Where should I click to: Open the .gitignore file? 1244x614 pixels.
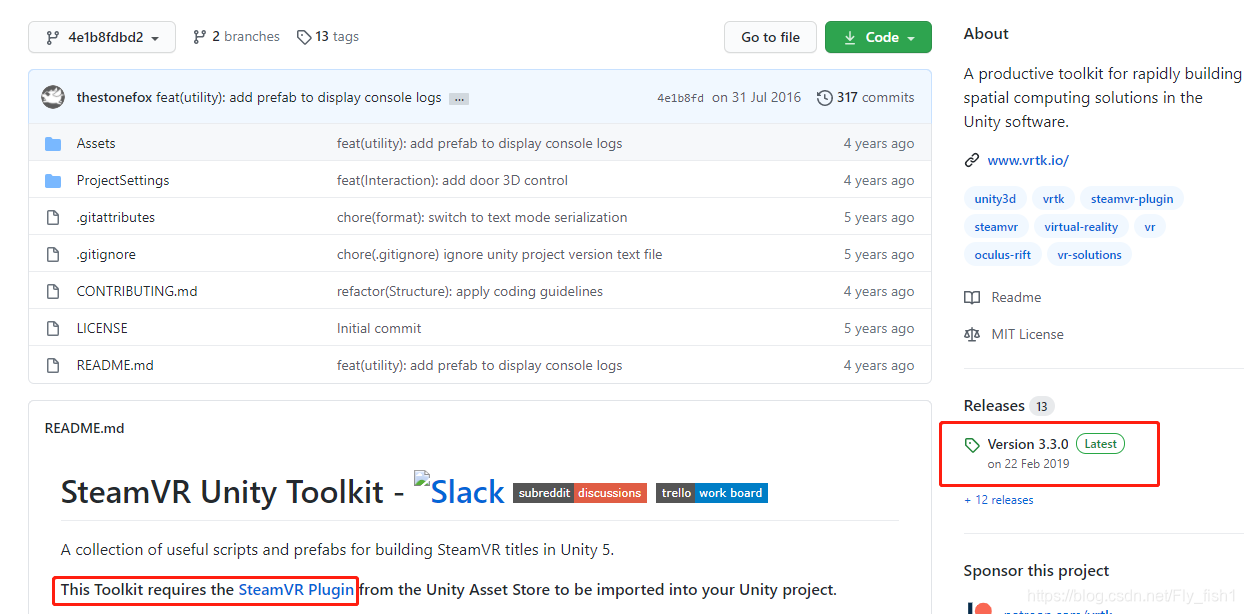pos(106,255)
